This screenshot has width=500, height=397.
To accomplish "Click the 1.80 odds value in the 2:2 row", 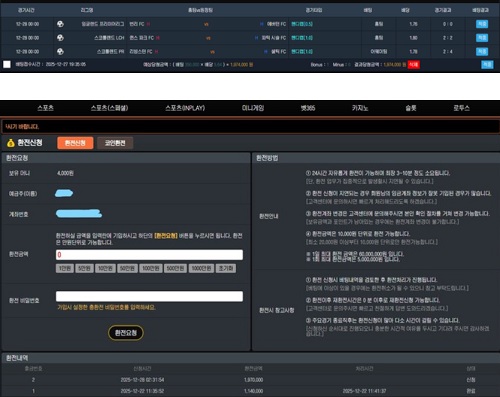I will point(413,38).
